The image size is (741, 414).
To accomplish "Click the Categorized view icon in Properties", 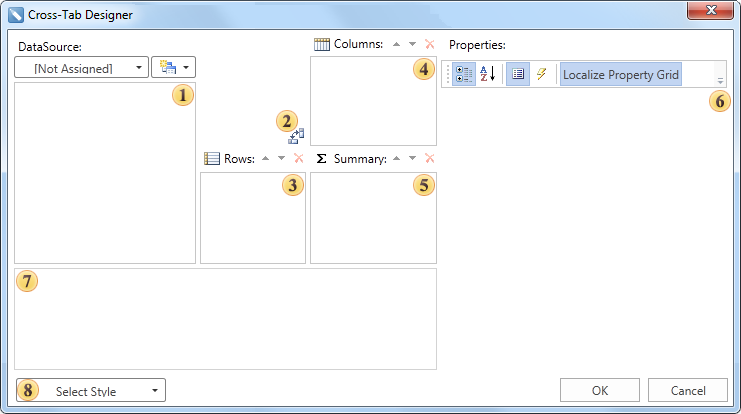I will [x=463, y=74].
